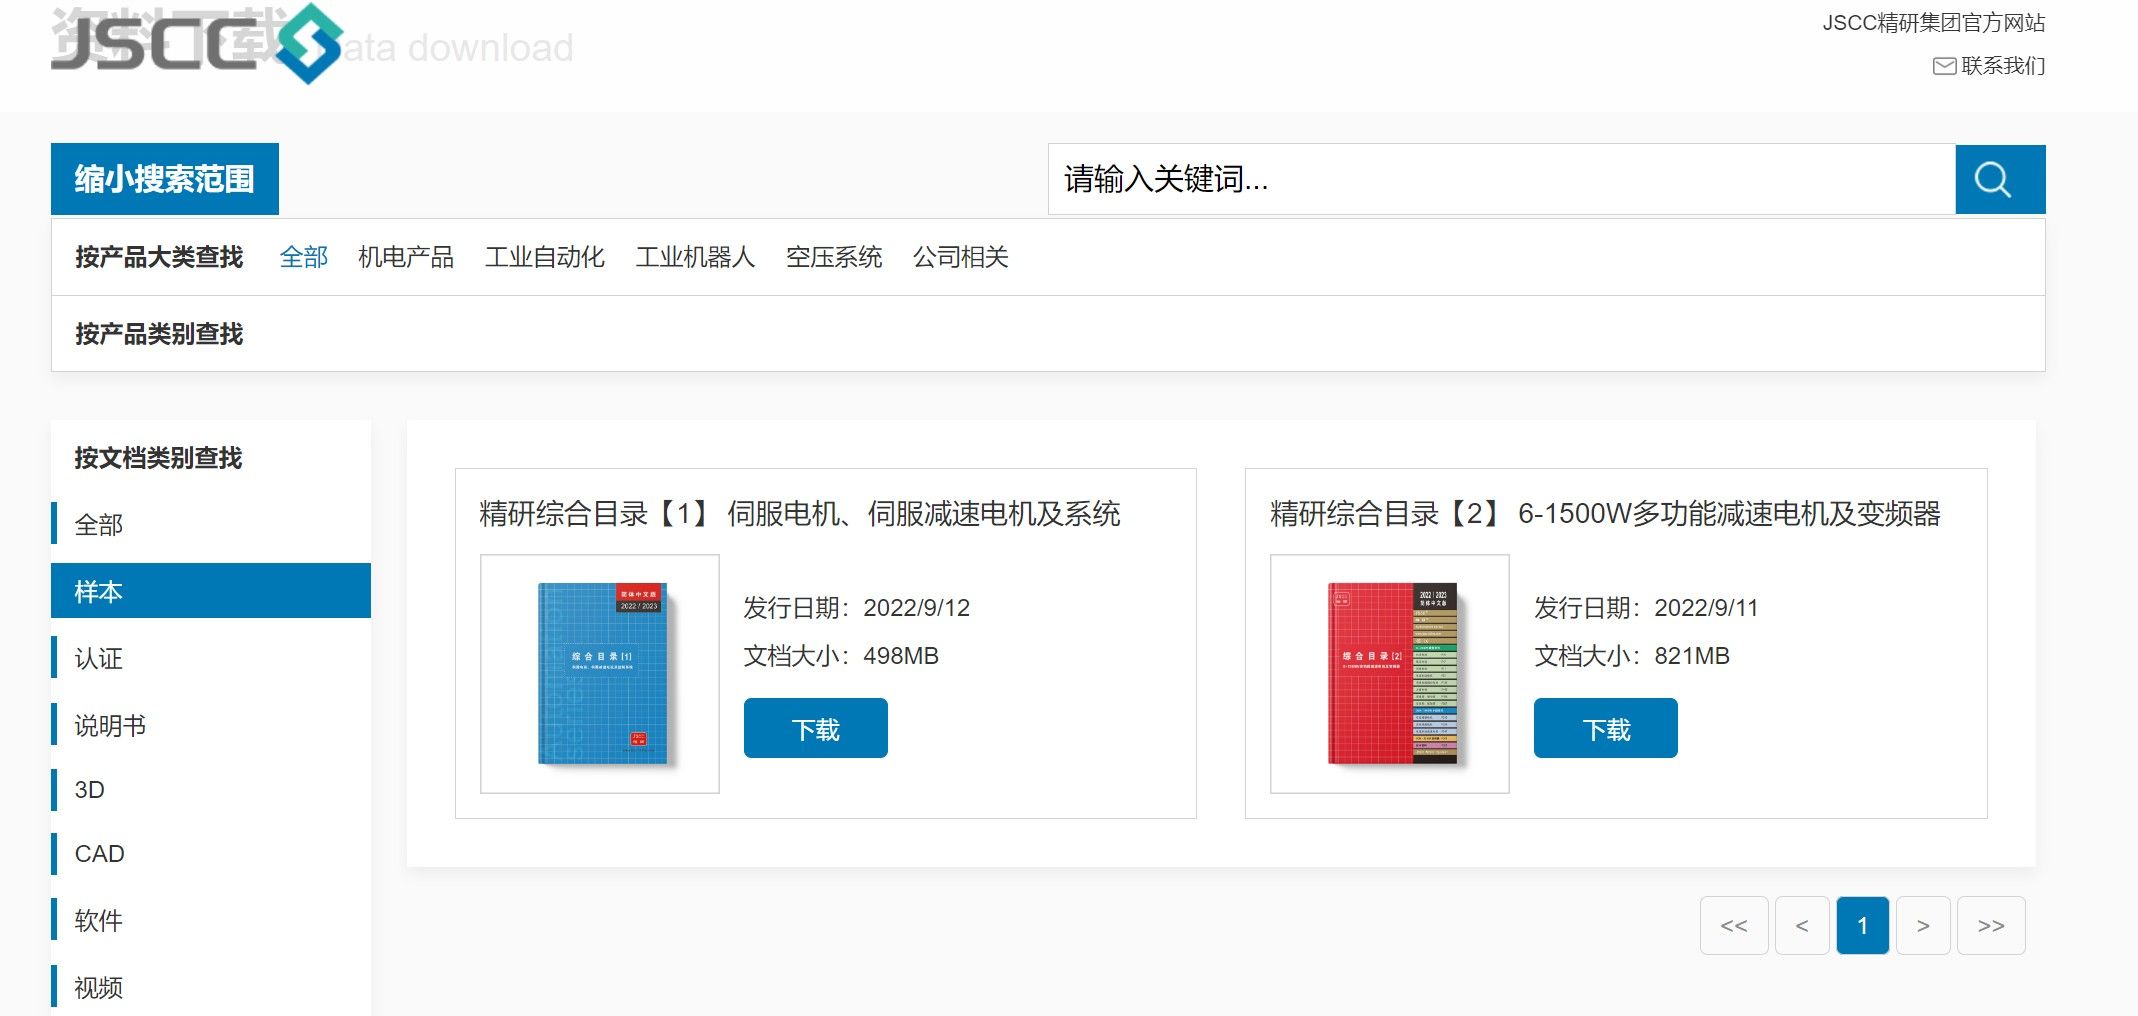The height and width of the screenshot is (1016, 2138).
Task: Select 认证 document type in sidebar
Action: [x=99, y=659]
